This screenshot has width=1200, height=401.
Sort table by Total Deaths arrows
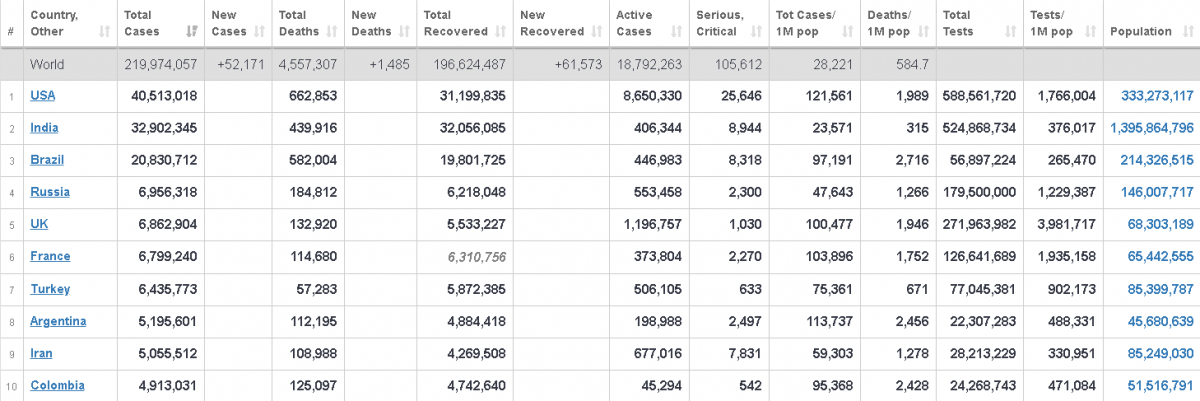[329, 32]
